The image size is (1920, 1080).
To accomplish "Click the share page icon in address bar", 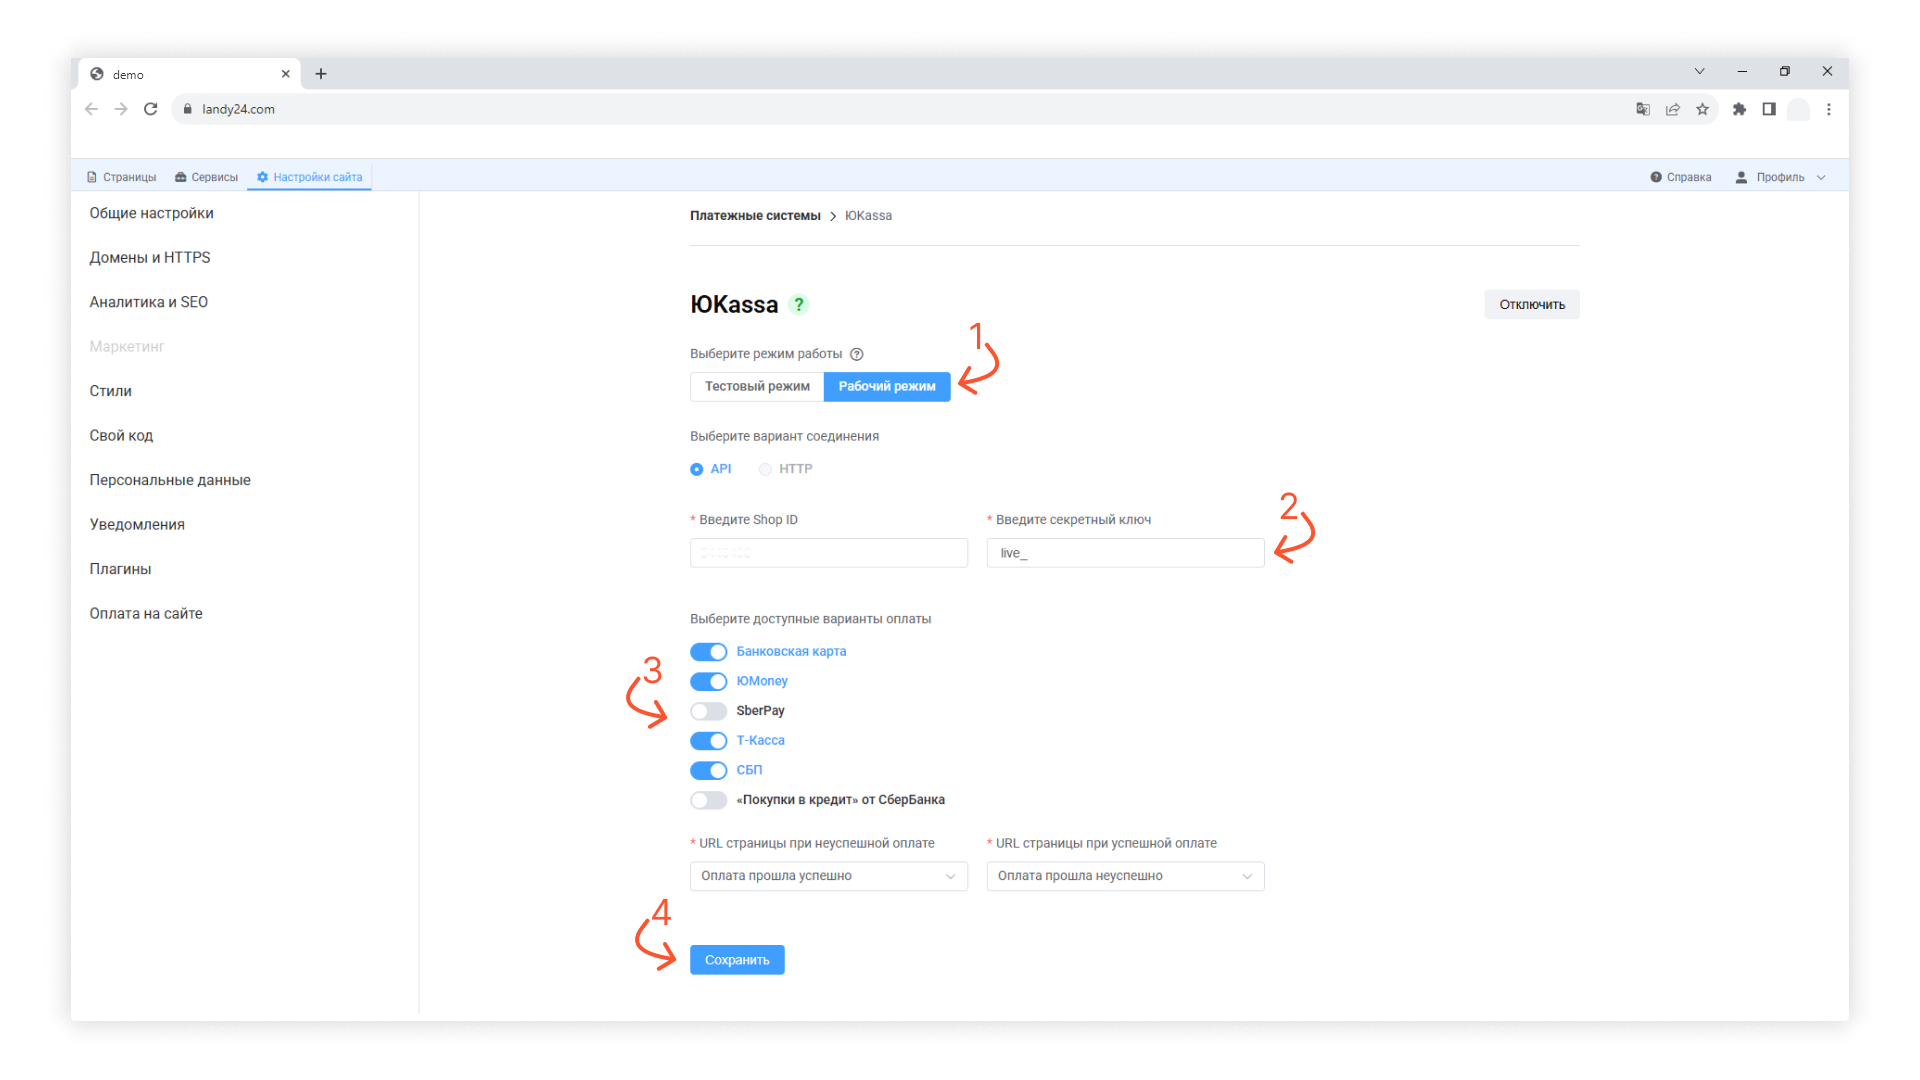I will 1673,109.
